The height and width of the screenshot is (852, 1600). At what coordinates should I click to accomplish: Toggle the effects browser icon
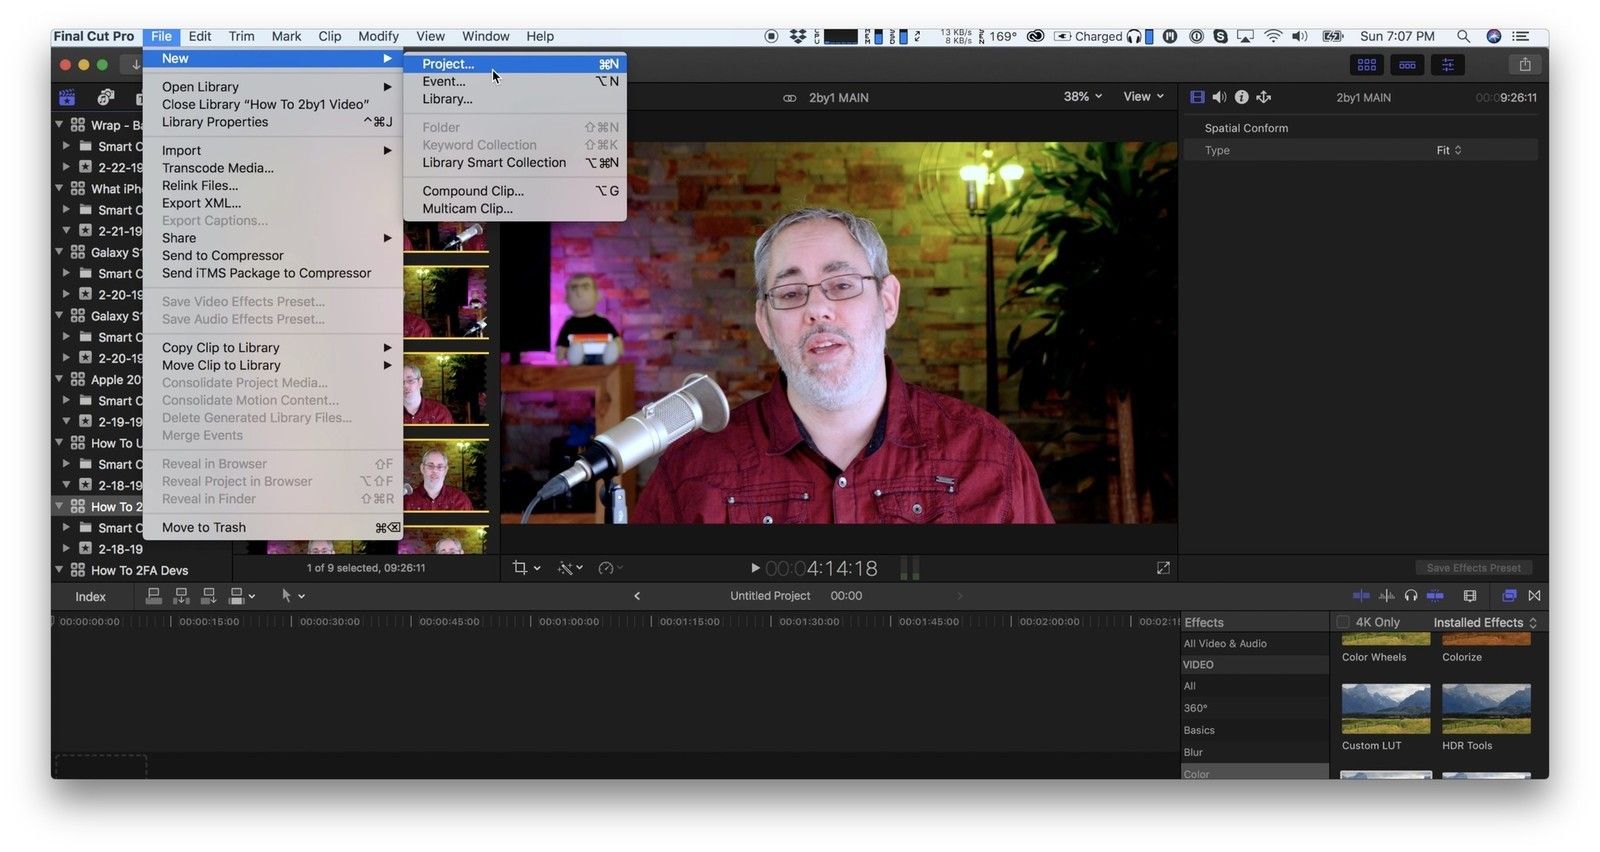point(1509,596)
